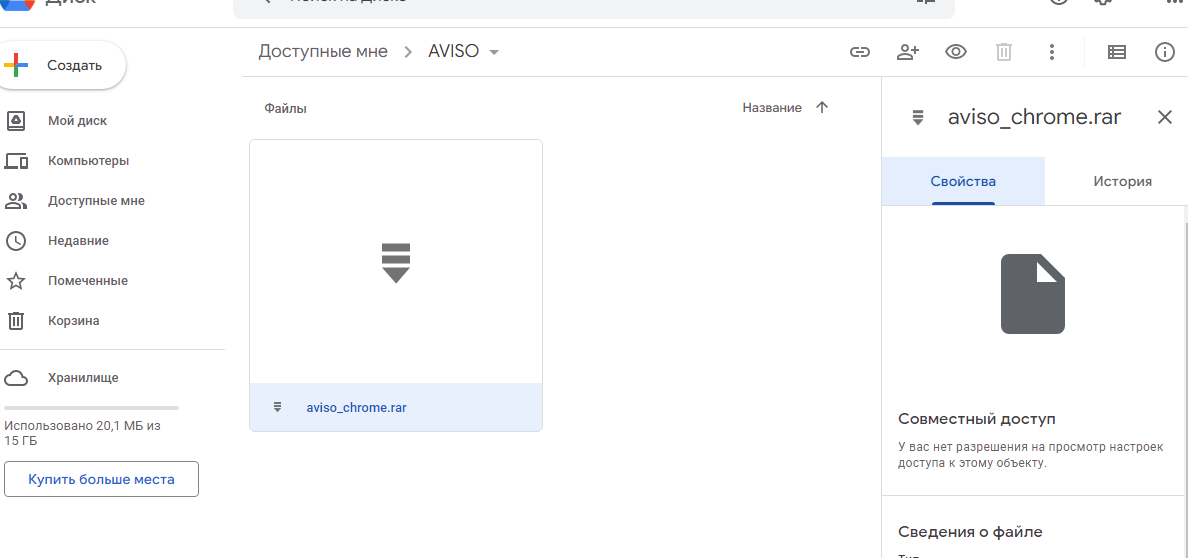
Task: Select the aviso_chrome.rar thumbnail preview
Action: tap(395, 262)
